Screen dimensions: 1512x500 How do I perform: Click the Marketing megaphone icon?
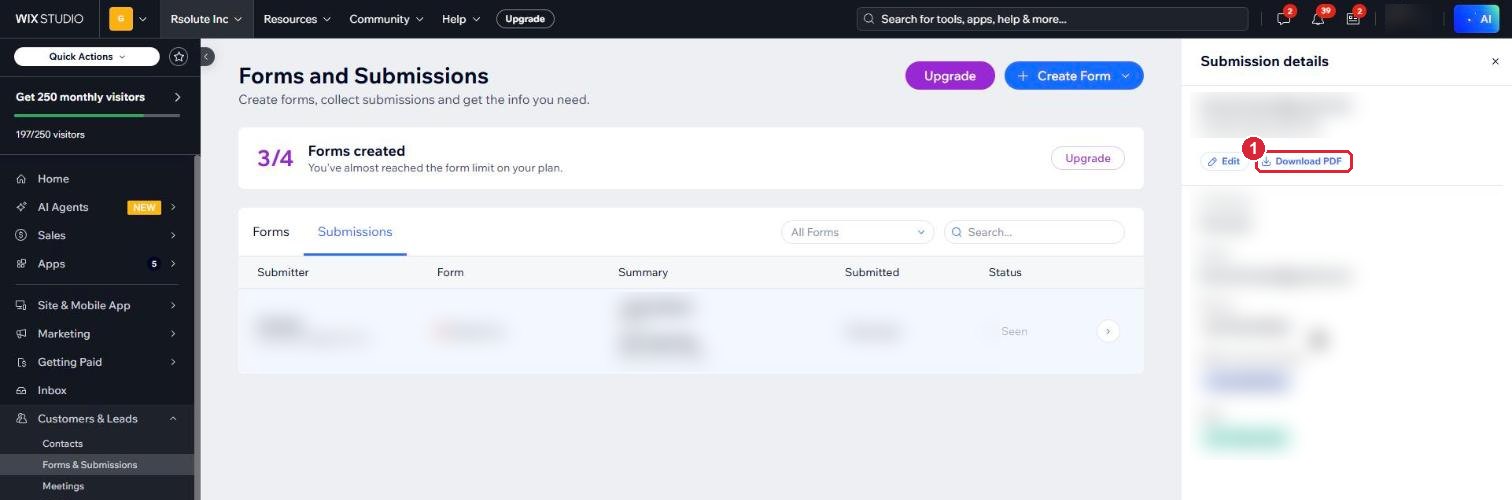tap(22, 334)
